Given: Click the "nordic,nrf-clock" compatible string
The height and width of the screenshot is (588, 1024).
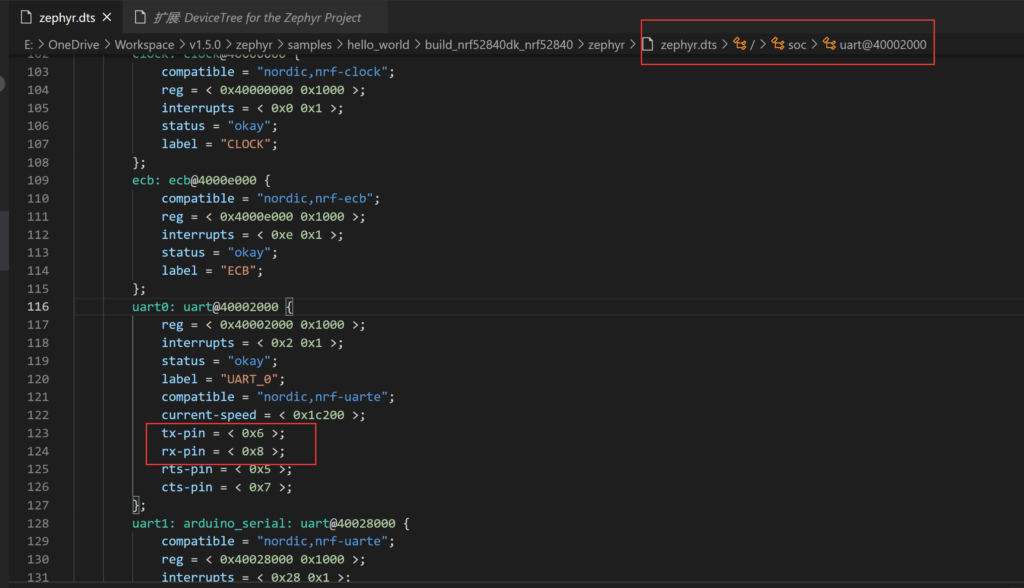Looking at the screenshot, I should click(x=322, y=72).
